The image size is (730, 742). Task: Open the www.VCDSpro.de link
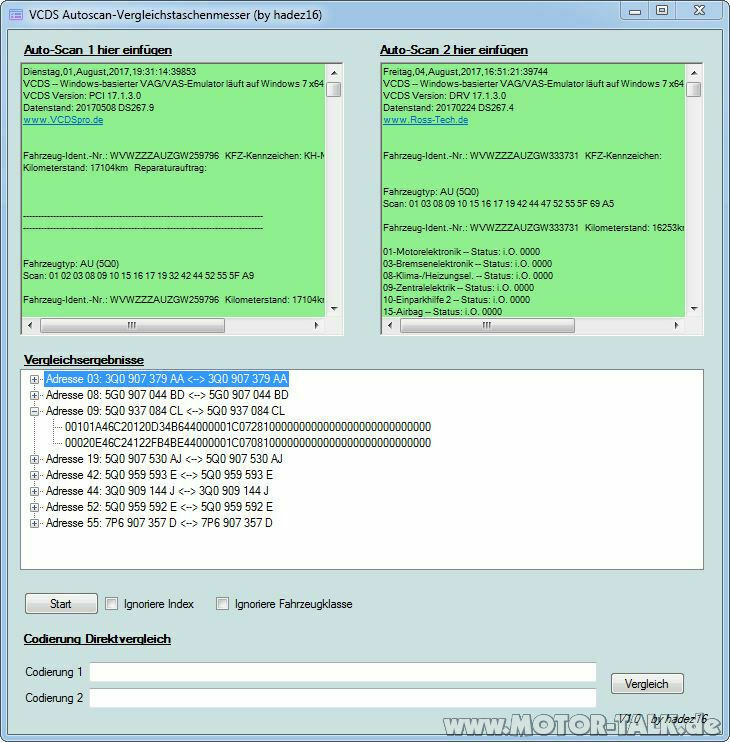click(63, 120)
